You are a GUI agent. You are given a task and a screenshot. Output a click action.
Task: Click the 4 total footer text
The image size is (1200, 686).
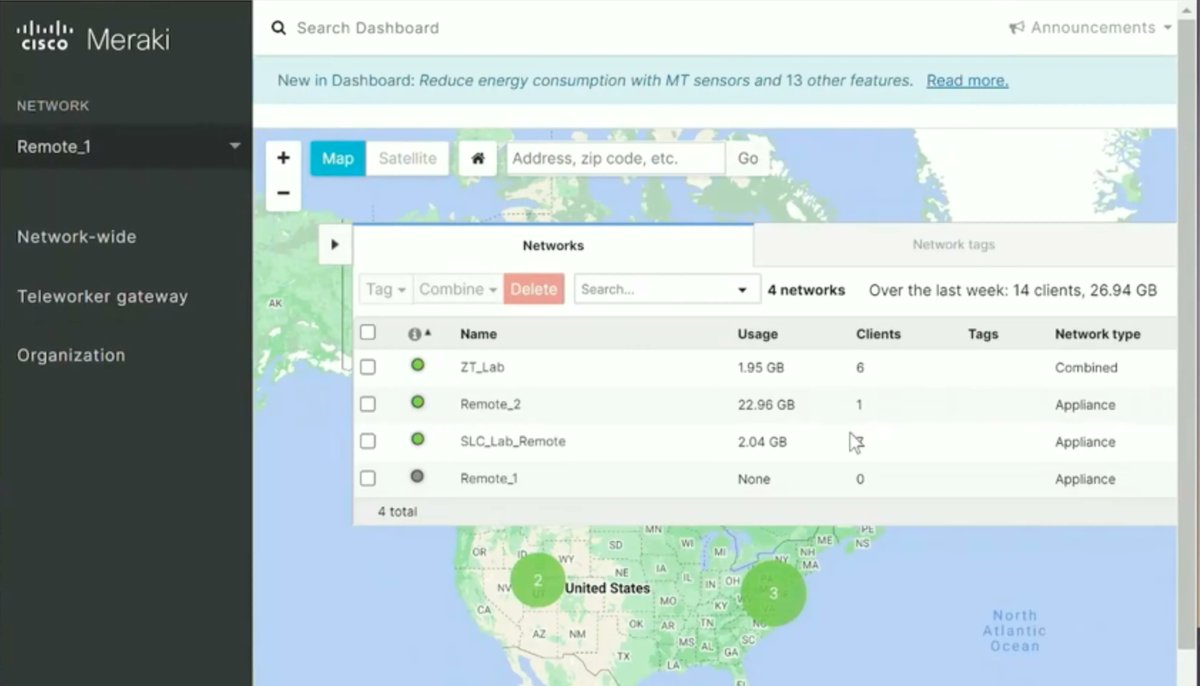[x=397, y=511]
